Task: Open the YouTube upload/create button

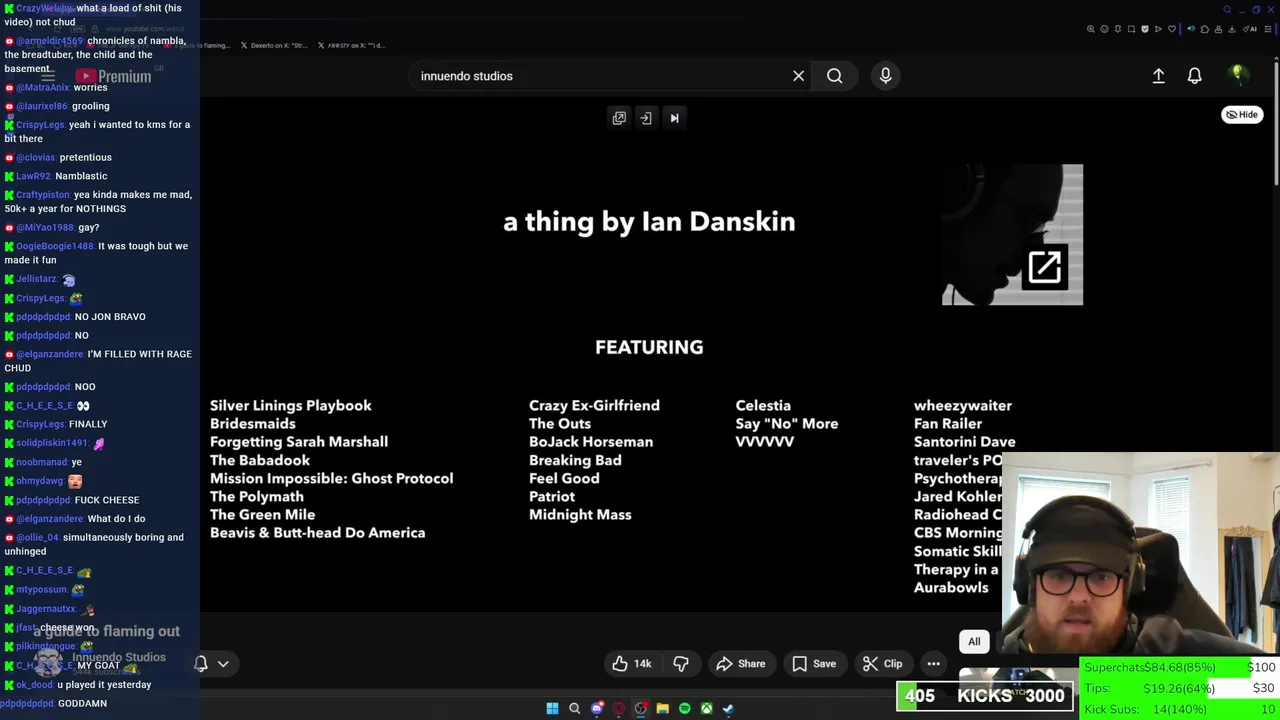Action: [x=1158, y=76]
